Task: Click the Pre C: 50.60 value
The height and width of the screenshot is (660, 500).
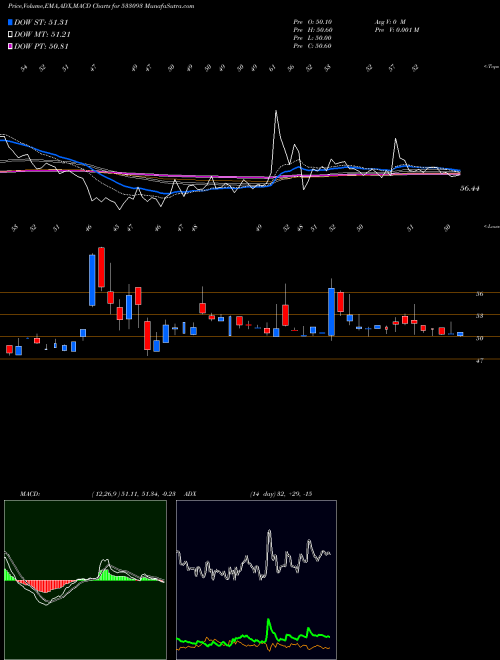Action: click(x=313, y=46)
